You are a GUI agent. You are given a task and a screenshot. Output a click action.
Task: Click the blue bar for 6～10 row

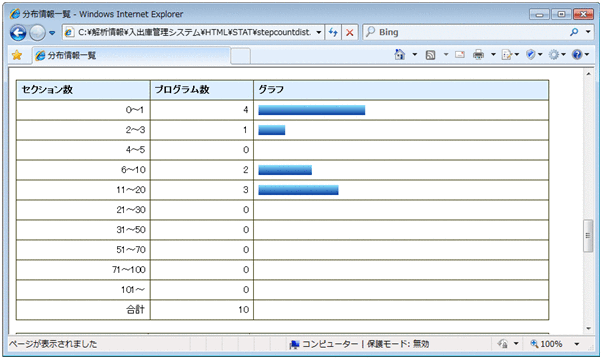[x=285, y=170]
